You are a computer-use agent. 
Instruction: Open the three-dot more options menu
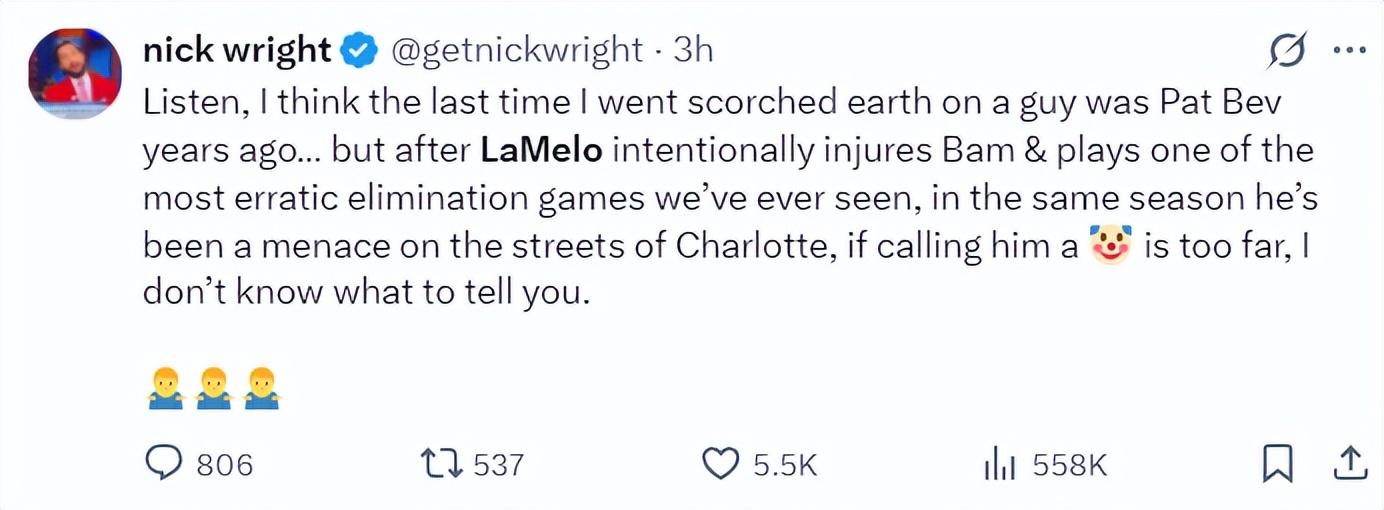[x=1349, y=50]
